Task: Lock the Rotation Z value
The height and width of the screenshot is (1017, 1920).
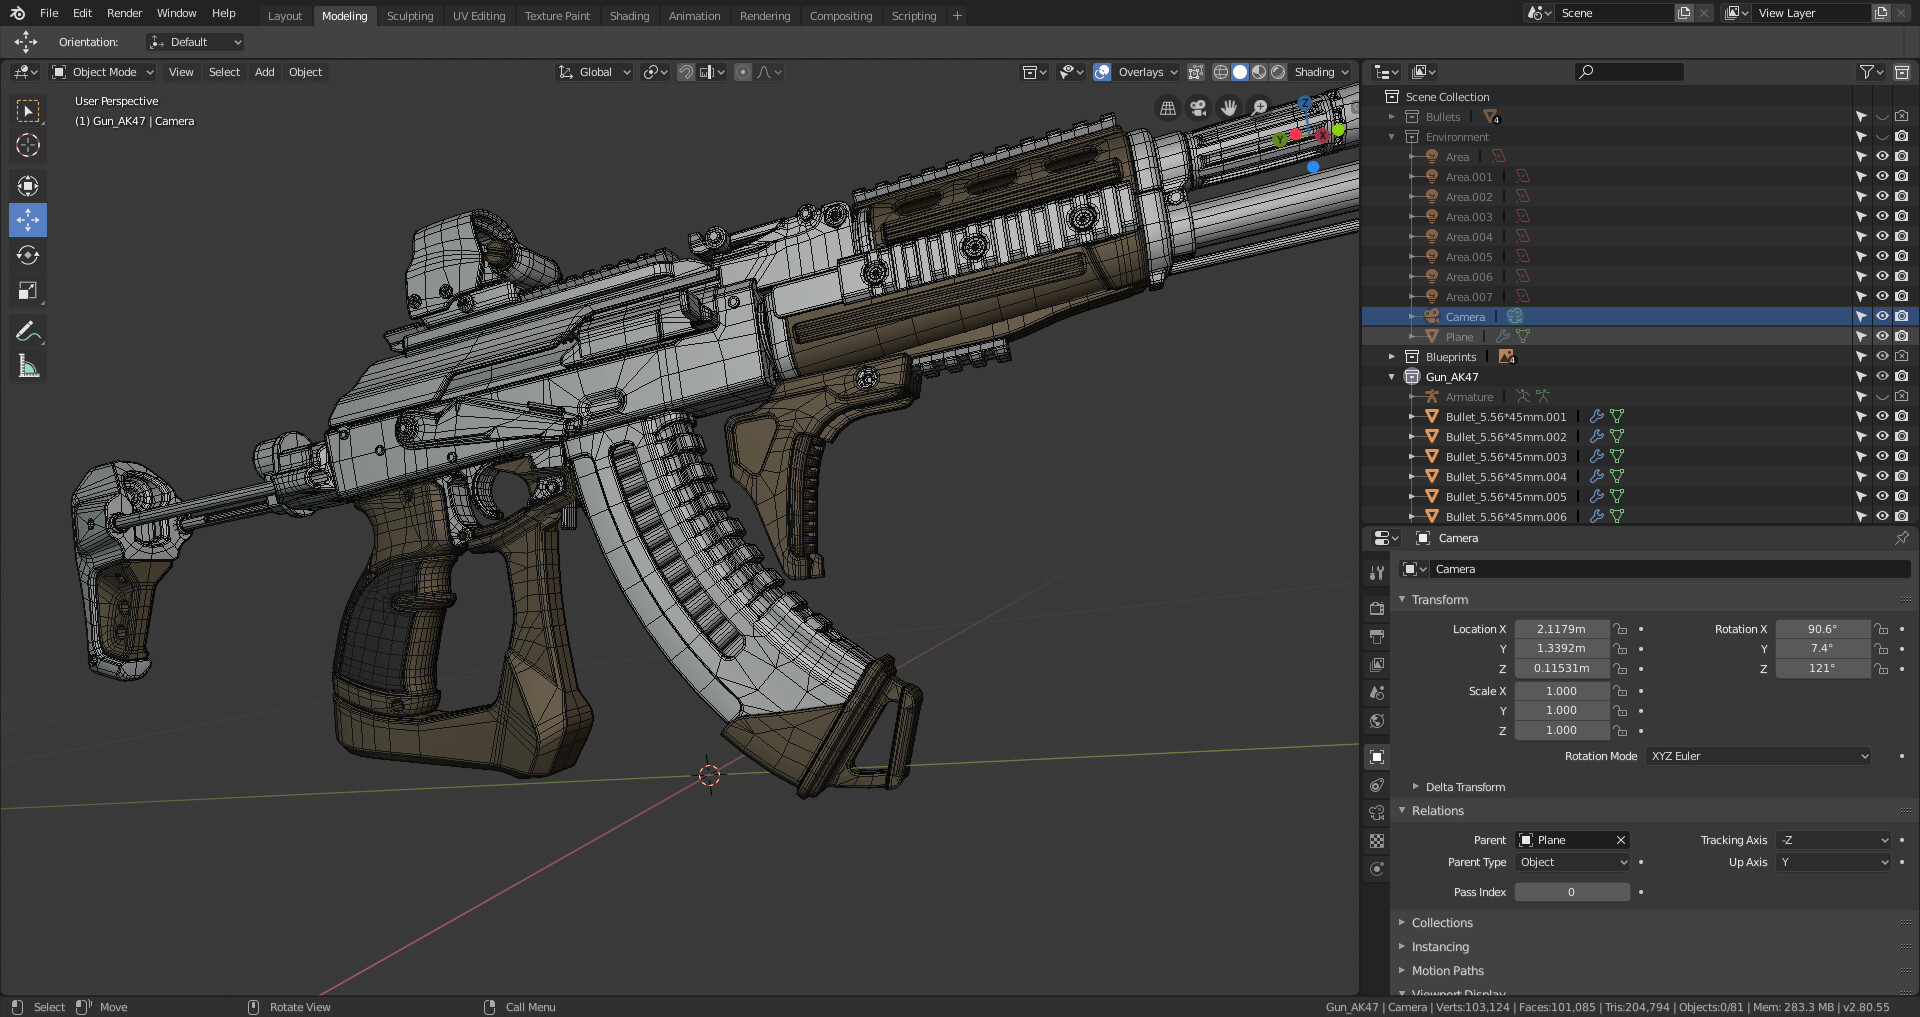Action: (1881, 669)
